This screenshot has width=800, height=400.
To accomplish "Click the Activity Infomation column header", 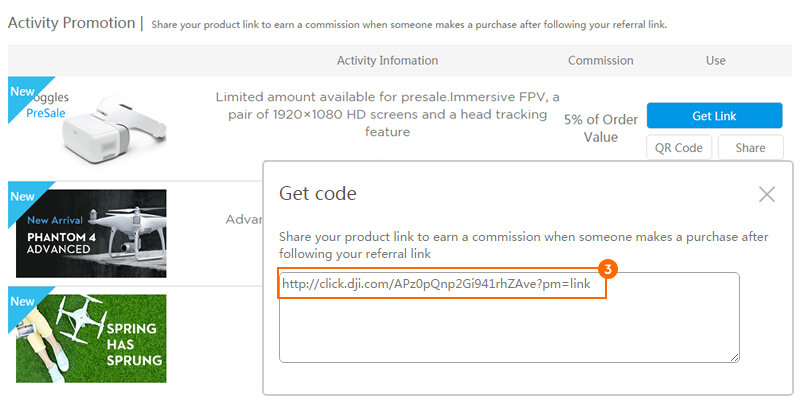I will pos(387,61).
